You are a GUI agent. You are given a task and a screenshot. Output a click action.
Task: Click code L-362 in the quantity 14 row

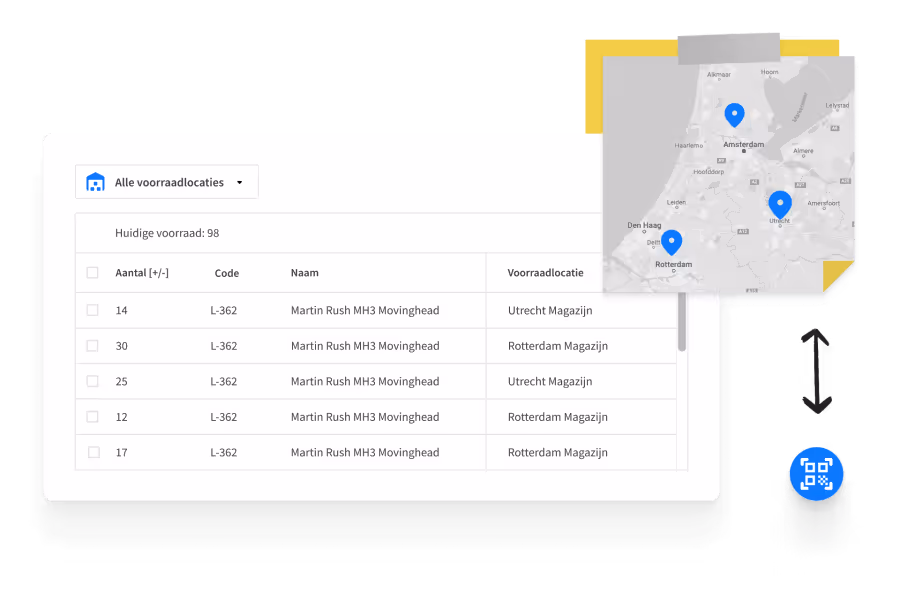(x=223, y=311)
